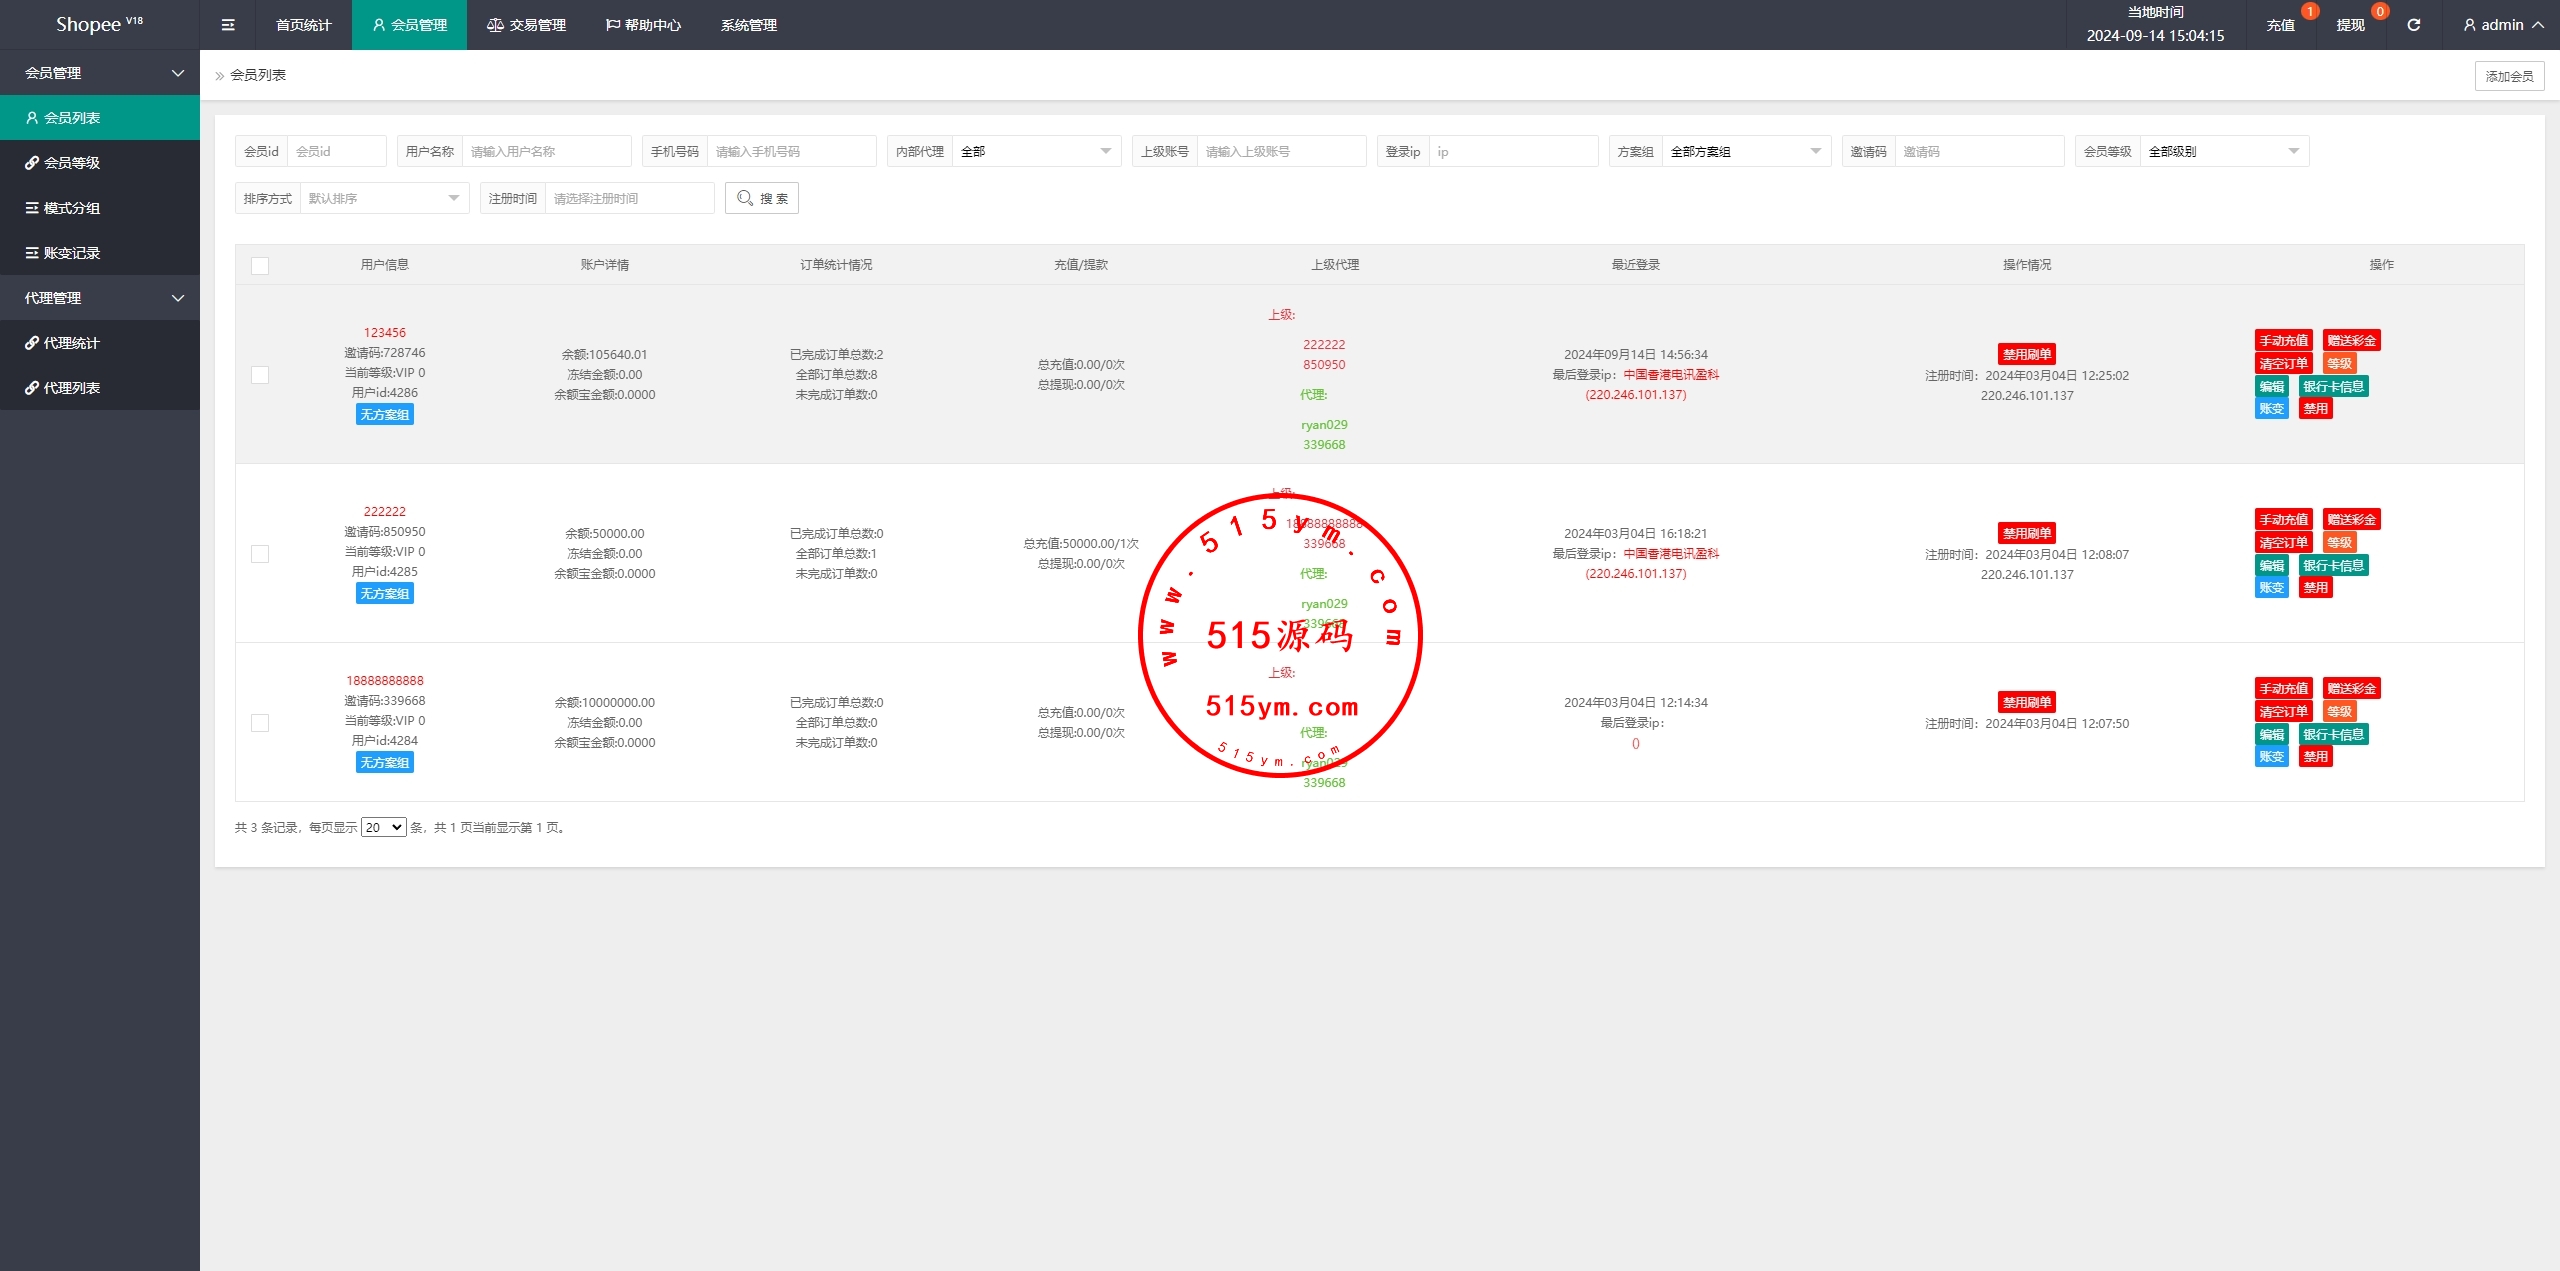Click 添加会员 button
Screen dimensions: 2560x1271
tap(2509, 76)
